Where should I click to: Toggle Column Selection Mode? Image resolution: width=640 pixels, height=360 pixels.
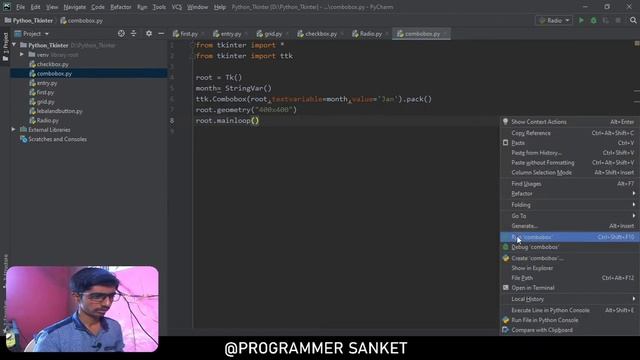(570, 172)
